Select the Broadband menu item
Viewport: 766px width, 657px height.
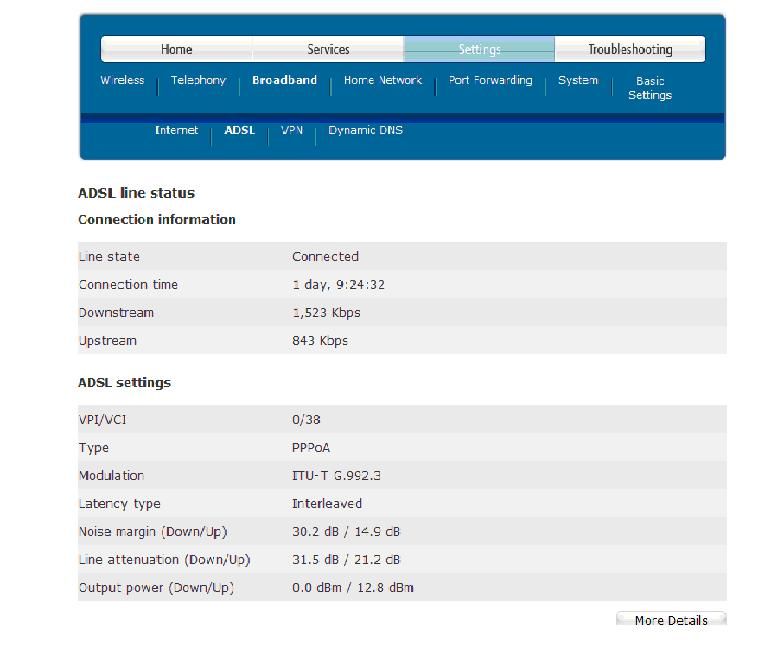(284, 80)
